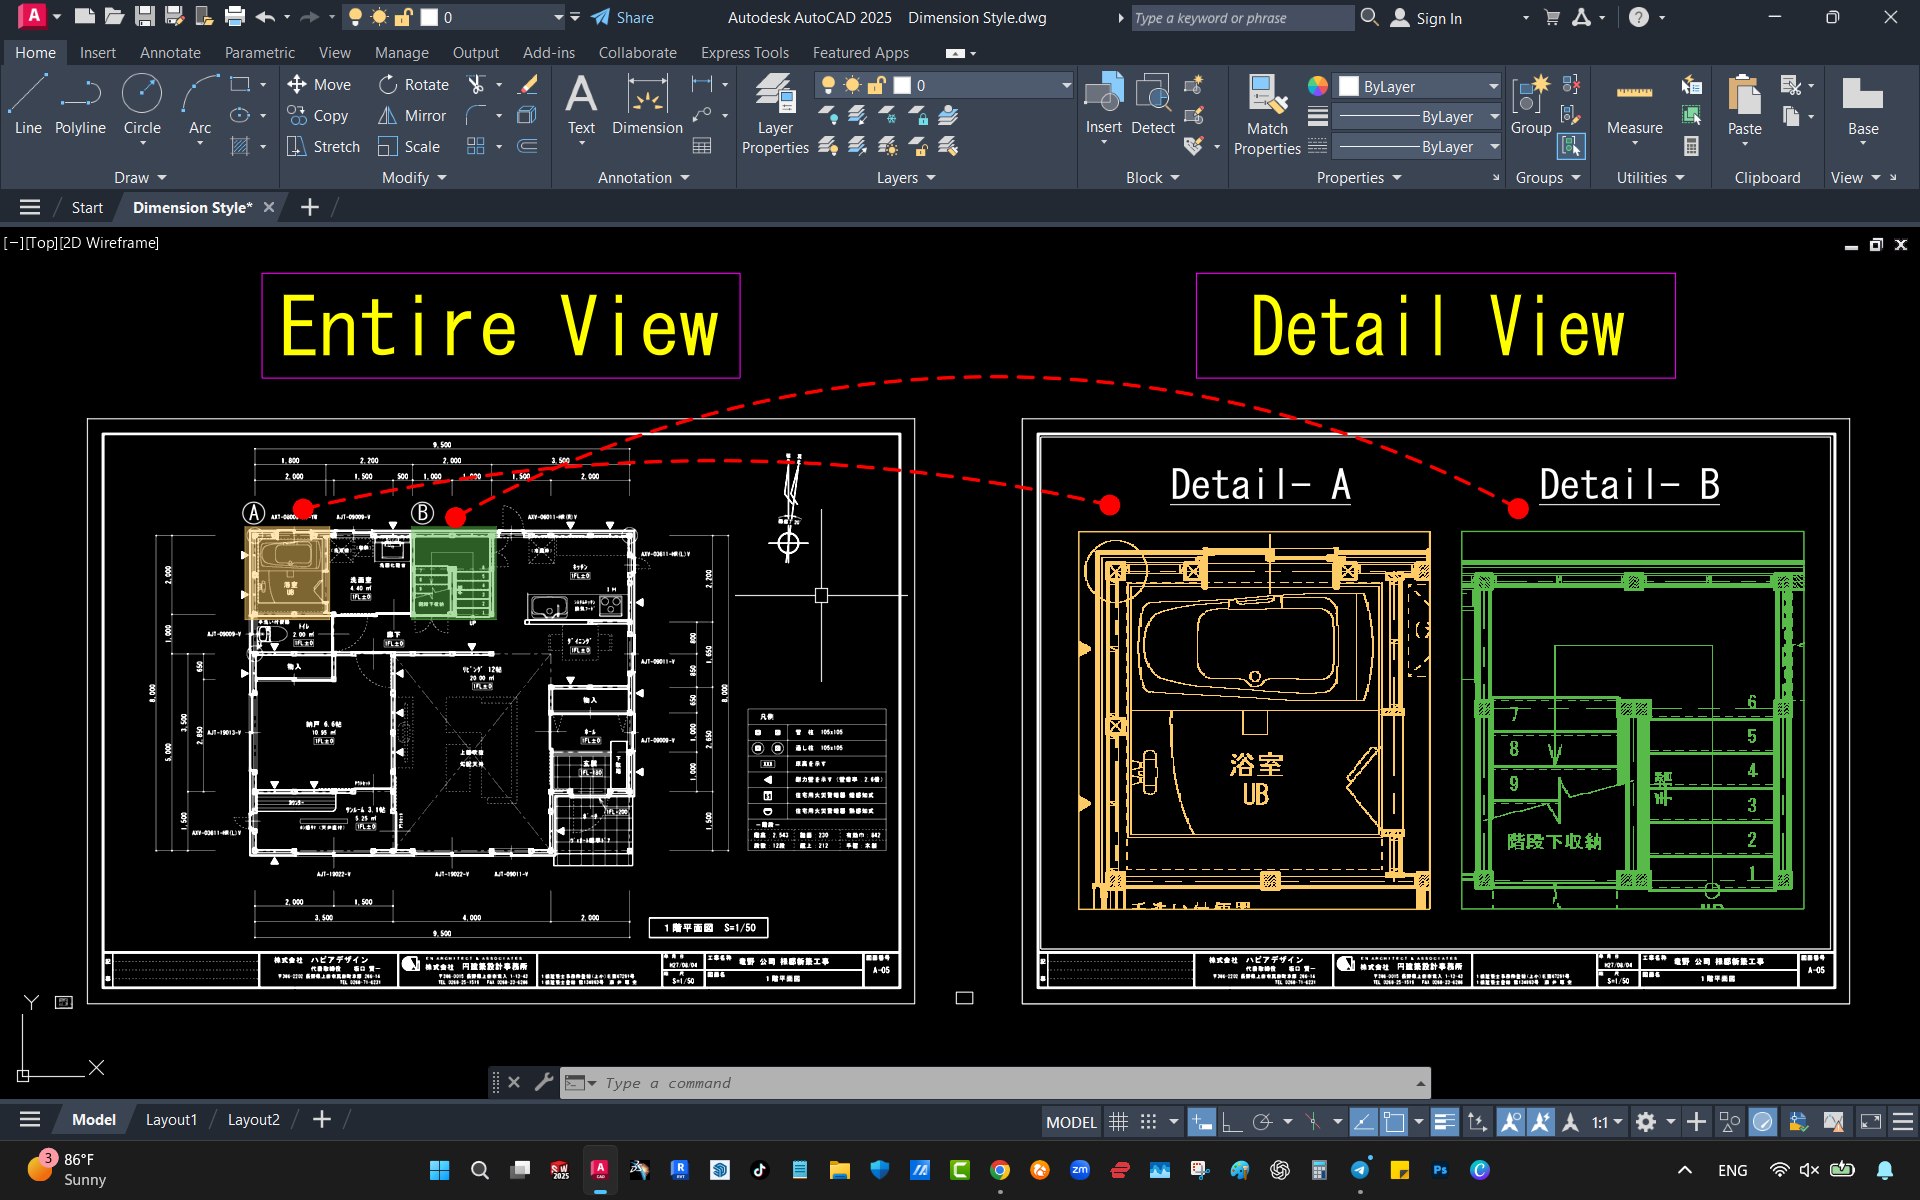Image resolution: width=1920 pixels, height=1200 pixels.
Task: Open a new drawing tab with plus
Action: pyautogui.click(x=310, y=207)
